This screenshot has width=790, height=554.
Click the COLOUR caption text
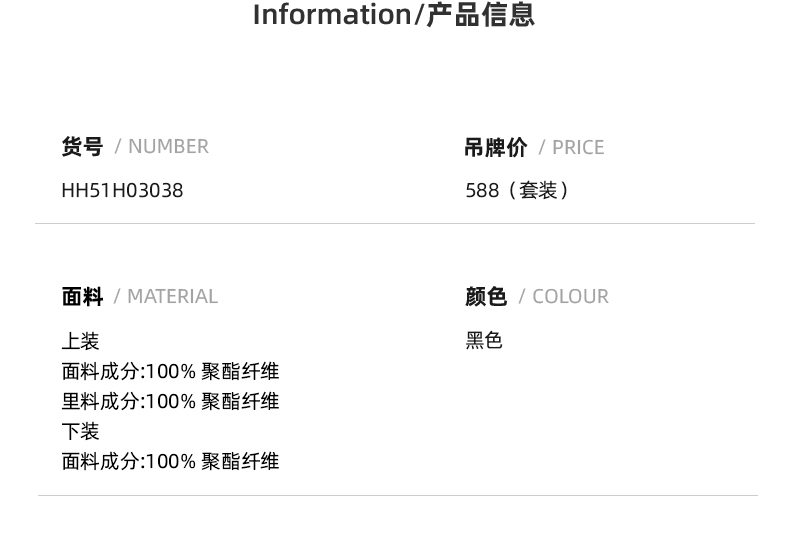coord(570,296)
